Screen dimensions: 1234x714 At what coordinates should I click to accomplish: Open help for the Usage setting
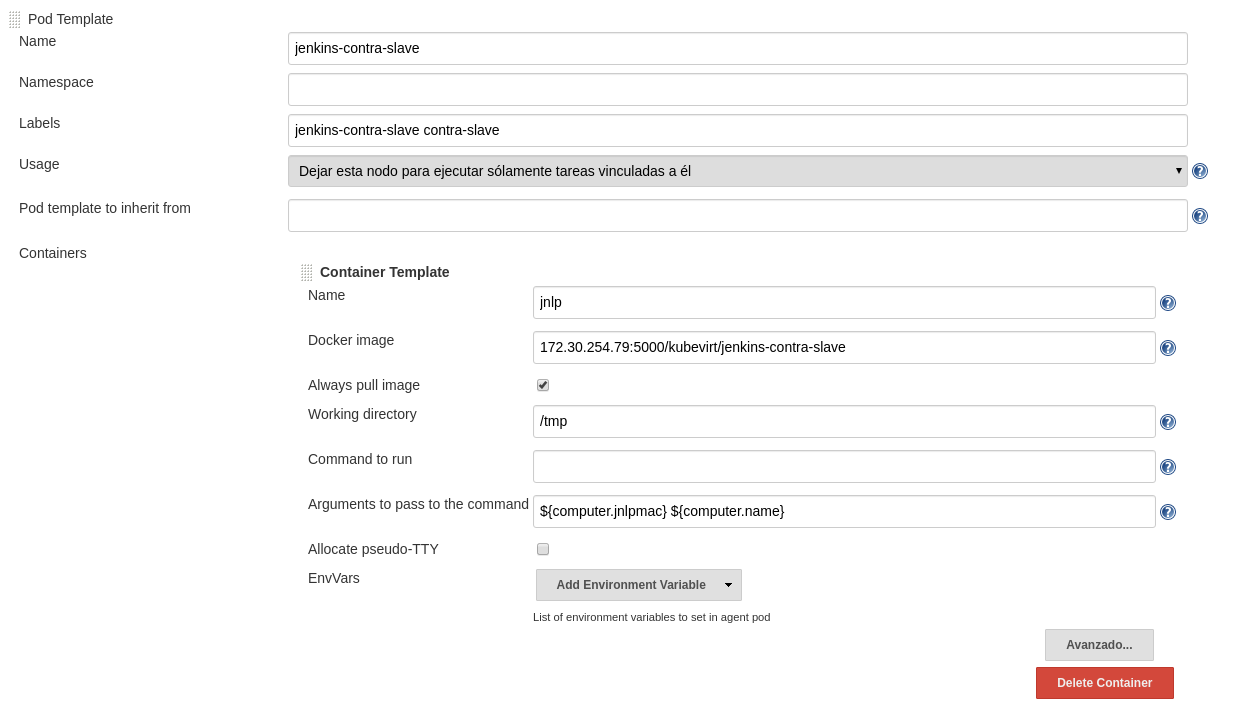(1199, 171)
